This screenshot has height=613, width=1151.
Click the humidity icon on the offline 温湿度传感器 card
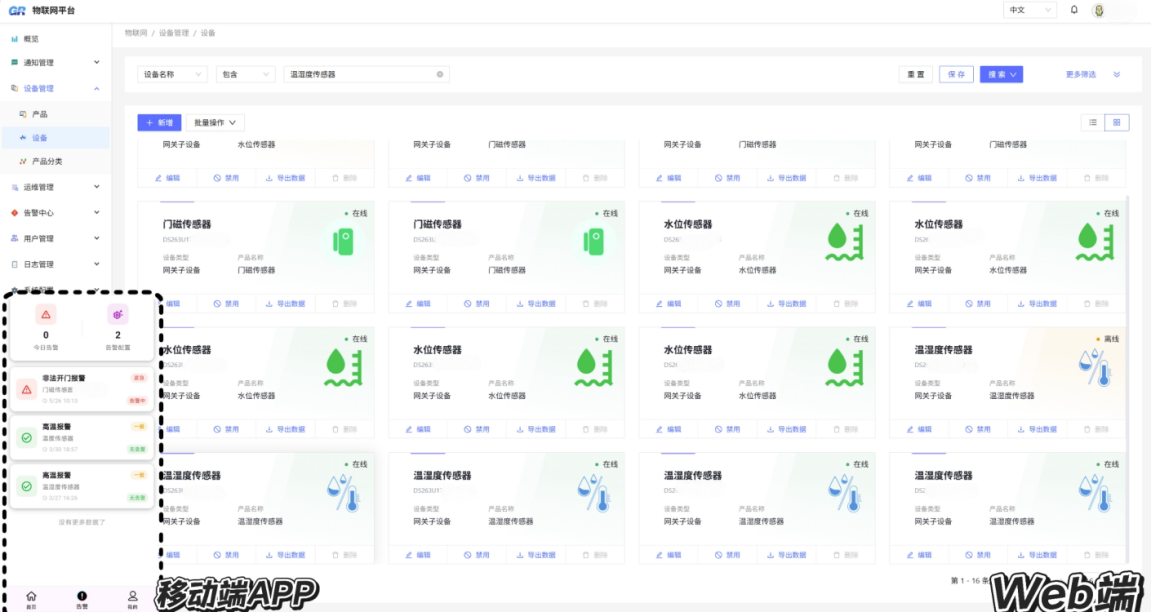pyautogui.click(x=1094, y=366)
